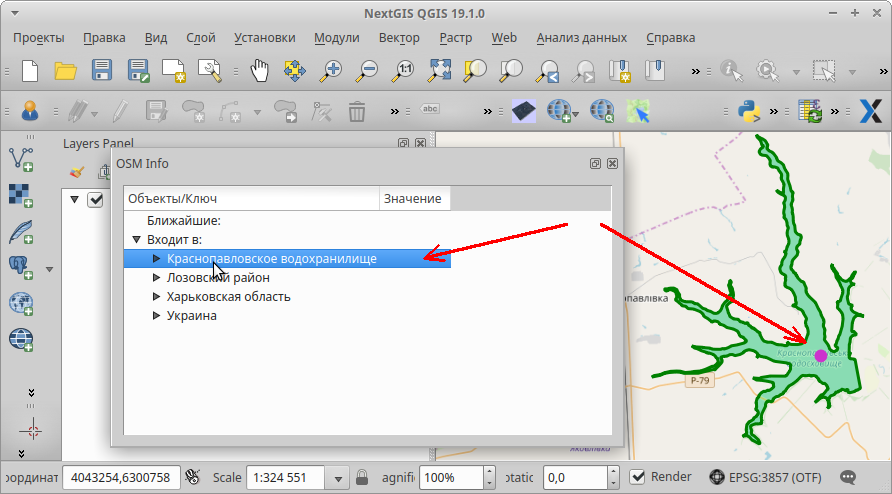Click the Zoom Full extent icon
The width and height of the screenshot is (892, 494).
point(439,71)
